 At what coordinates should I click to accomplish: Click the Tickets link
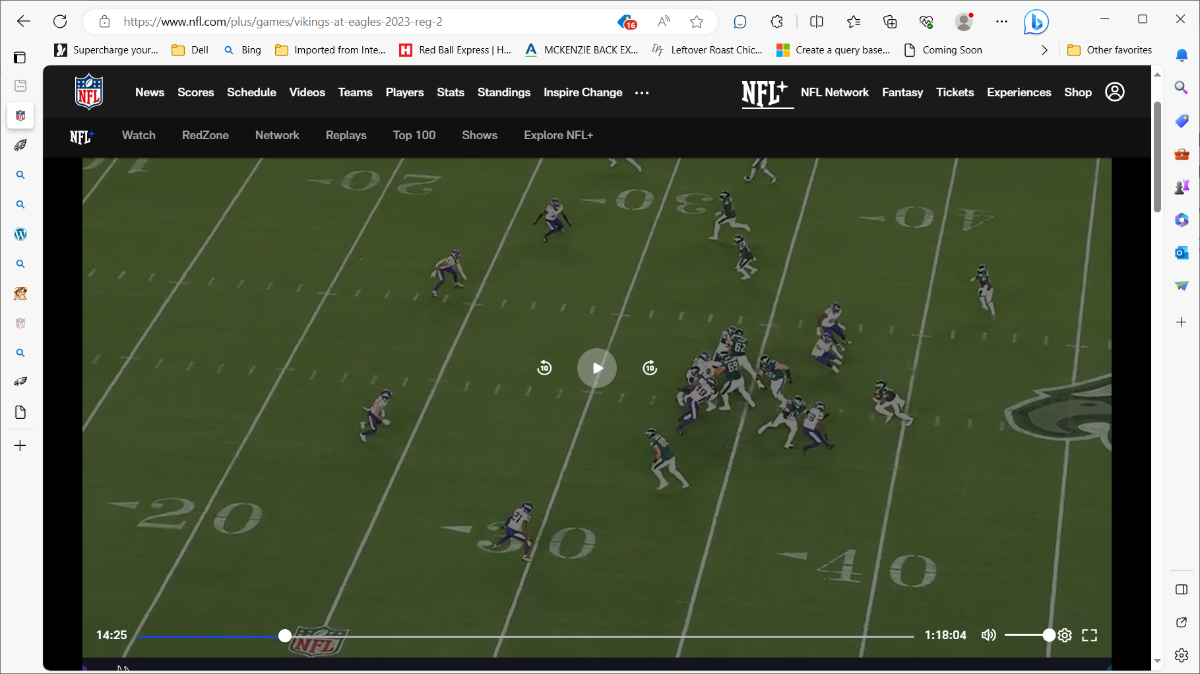click(x=954, y=92)
